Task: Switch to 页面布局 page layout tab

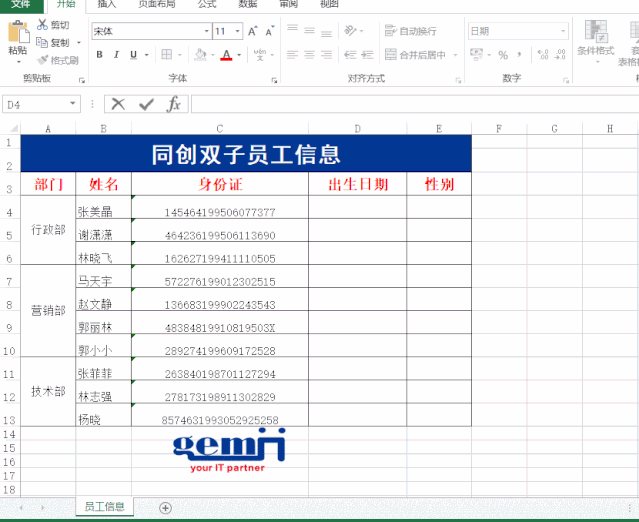Action: click(x=156, y=4)
